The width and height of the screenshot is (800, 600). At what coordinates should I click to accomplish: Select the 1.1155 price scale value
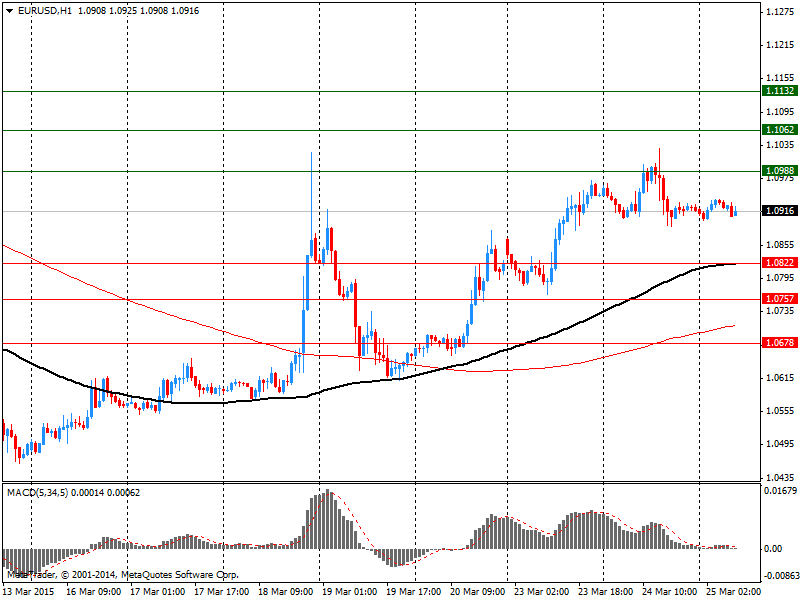click(781, 78)
